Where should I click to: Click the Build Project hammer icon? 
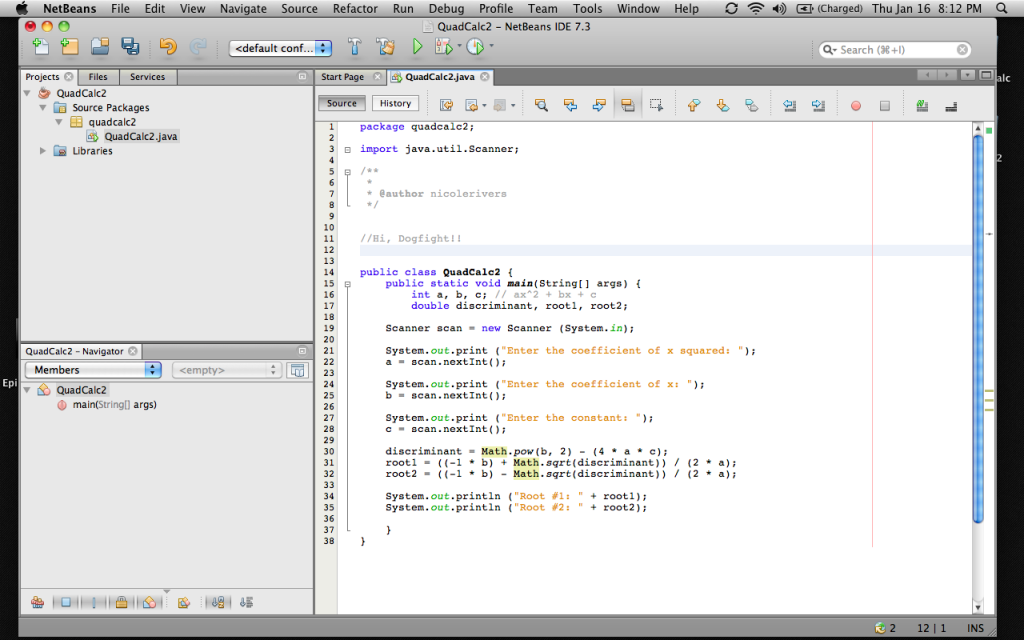coord(354,47)
